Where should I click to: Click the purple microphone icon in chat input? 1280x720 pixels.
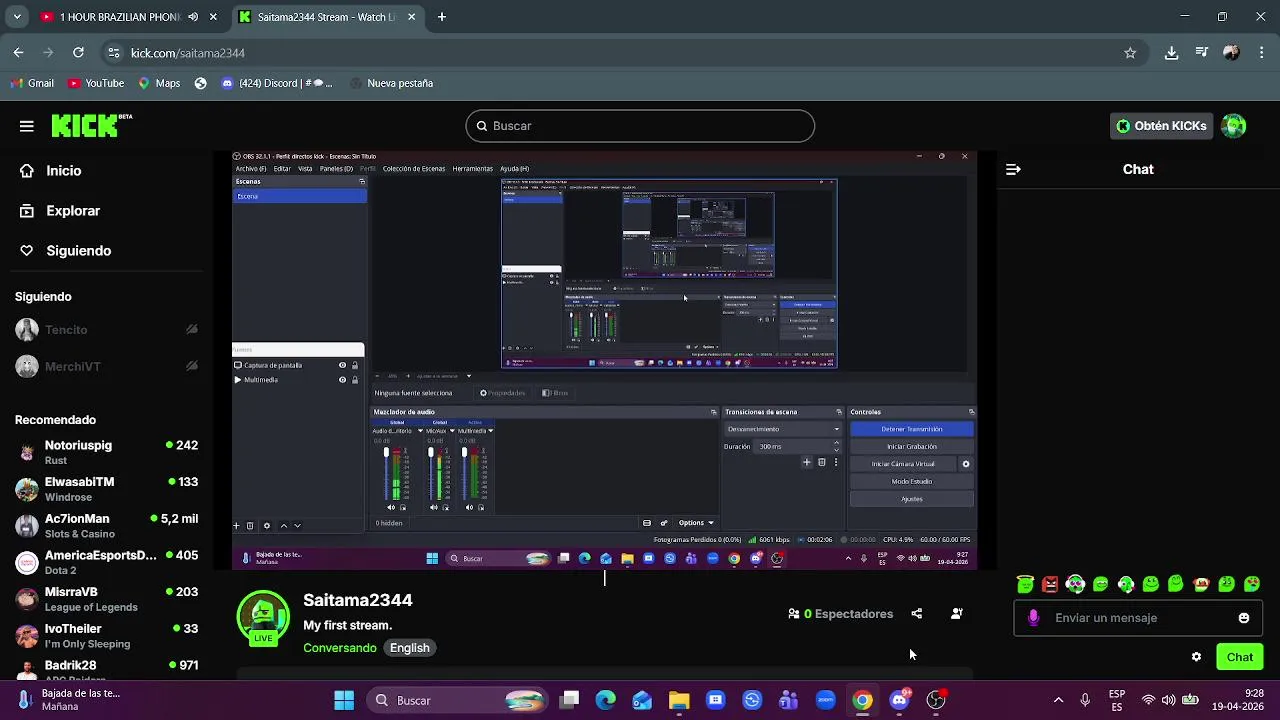(1033, 618)
